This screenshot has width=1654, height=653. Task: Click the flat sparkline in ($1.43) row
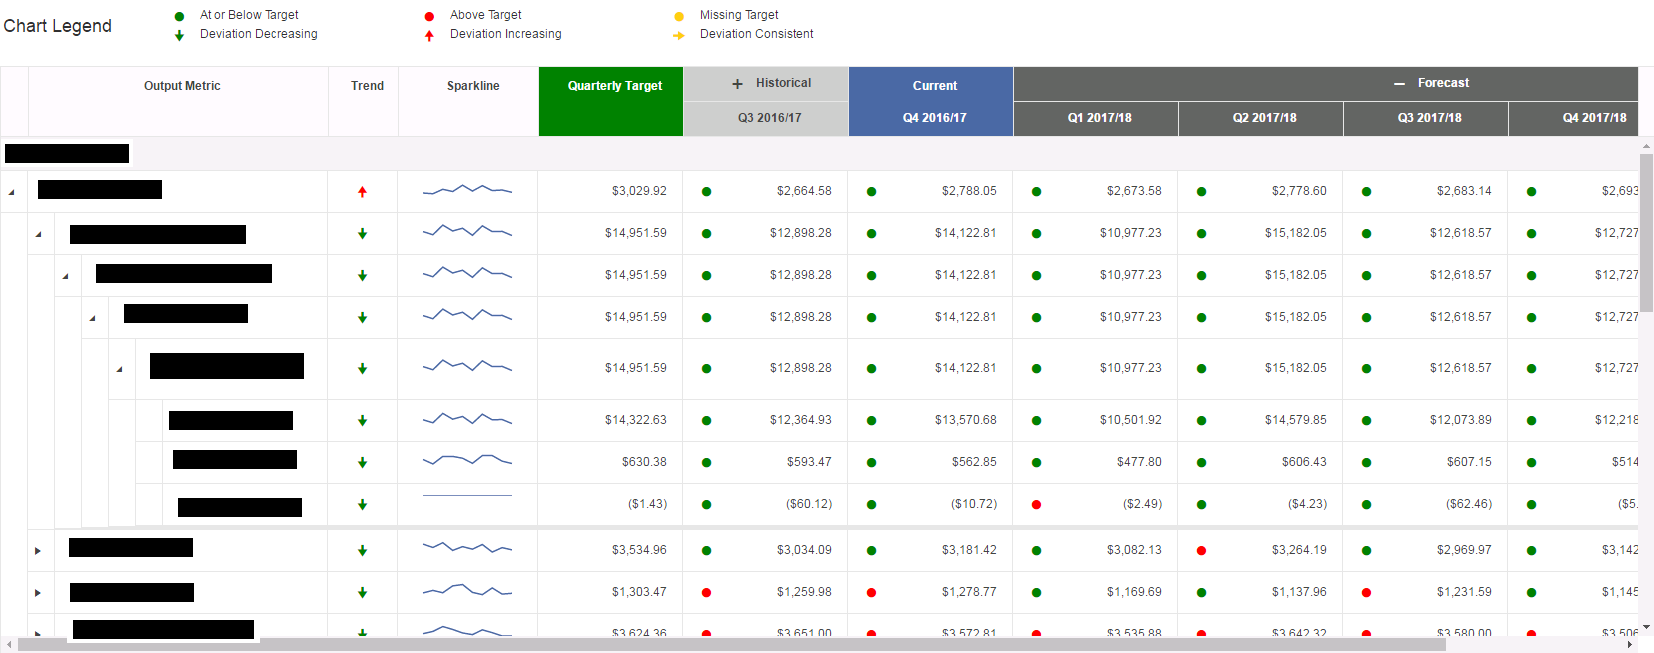point(467,496)
